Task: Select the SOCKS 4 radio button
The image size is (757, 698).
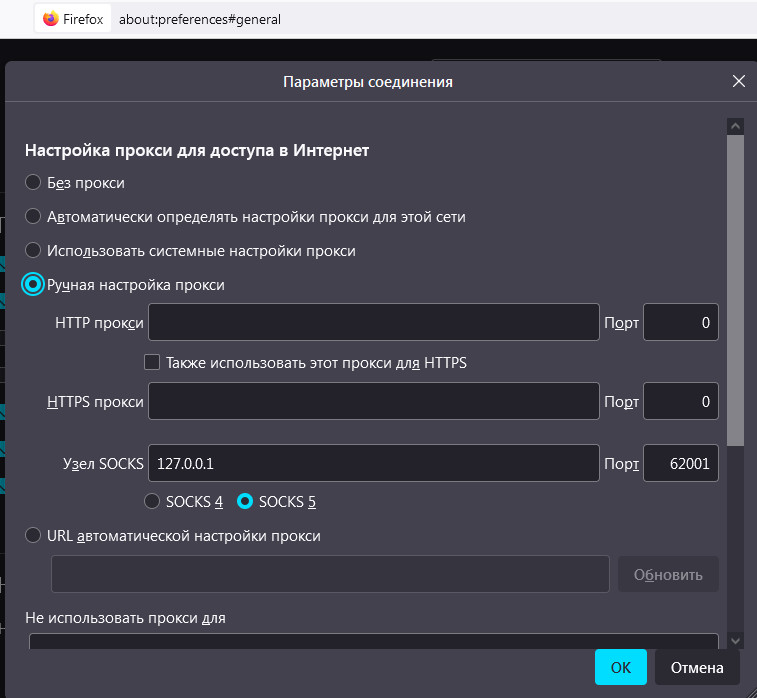Action: coord(153,501)
